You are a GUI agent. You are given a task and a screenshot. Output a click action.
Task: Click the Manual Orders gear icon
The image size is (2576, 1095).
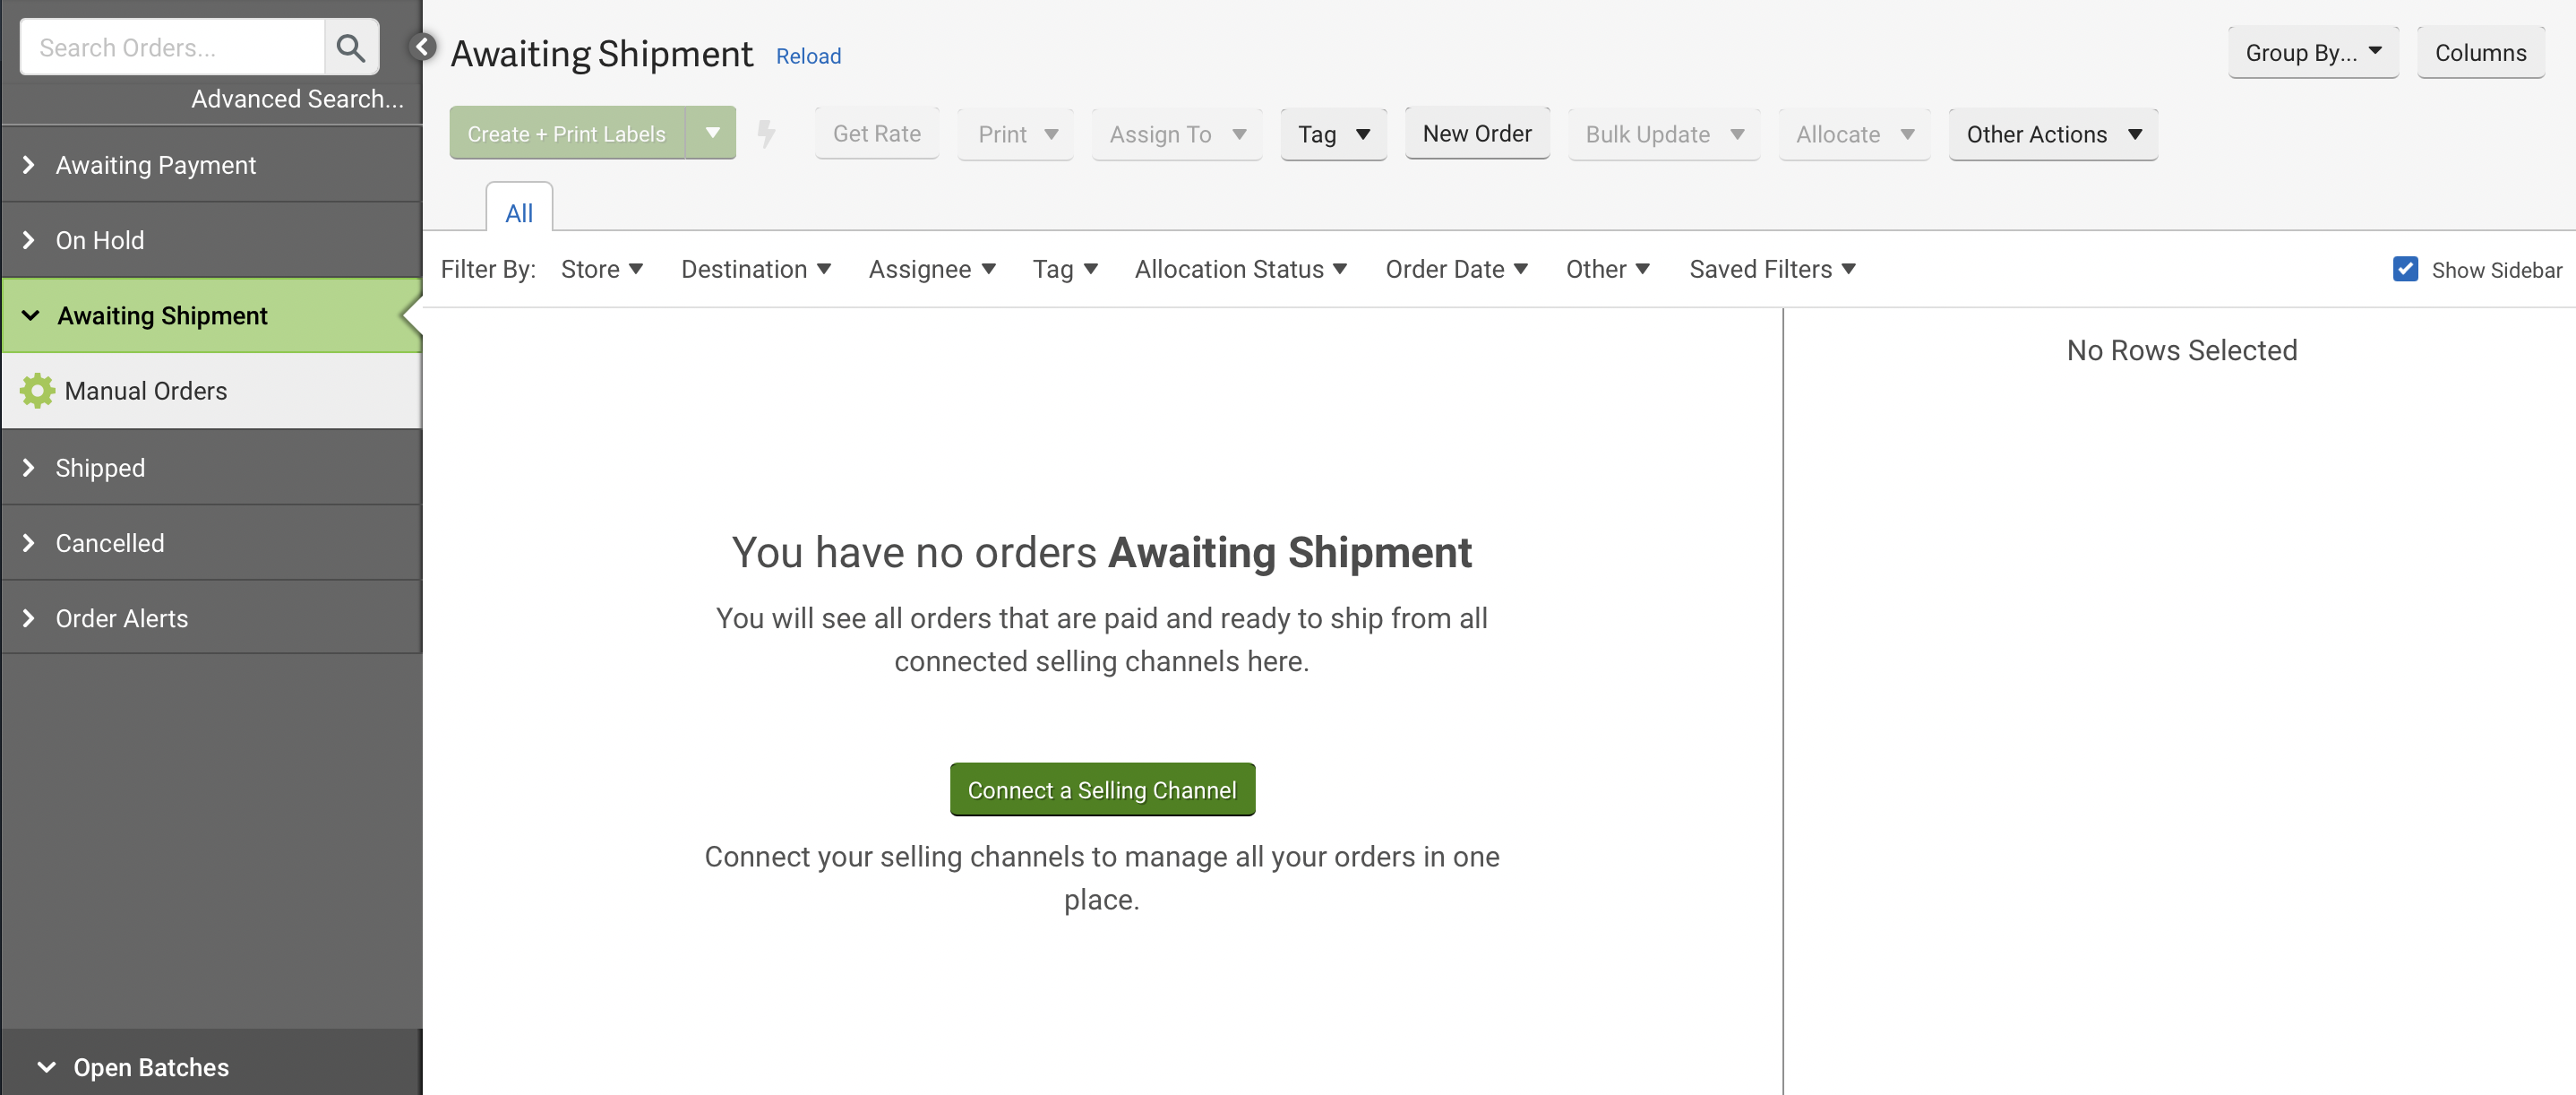click(x=37, y=391)
